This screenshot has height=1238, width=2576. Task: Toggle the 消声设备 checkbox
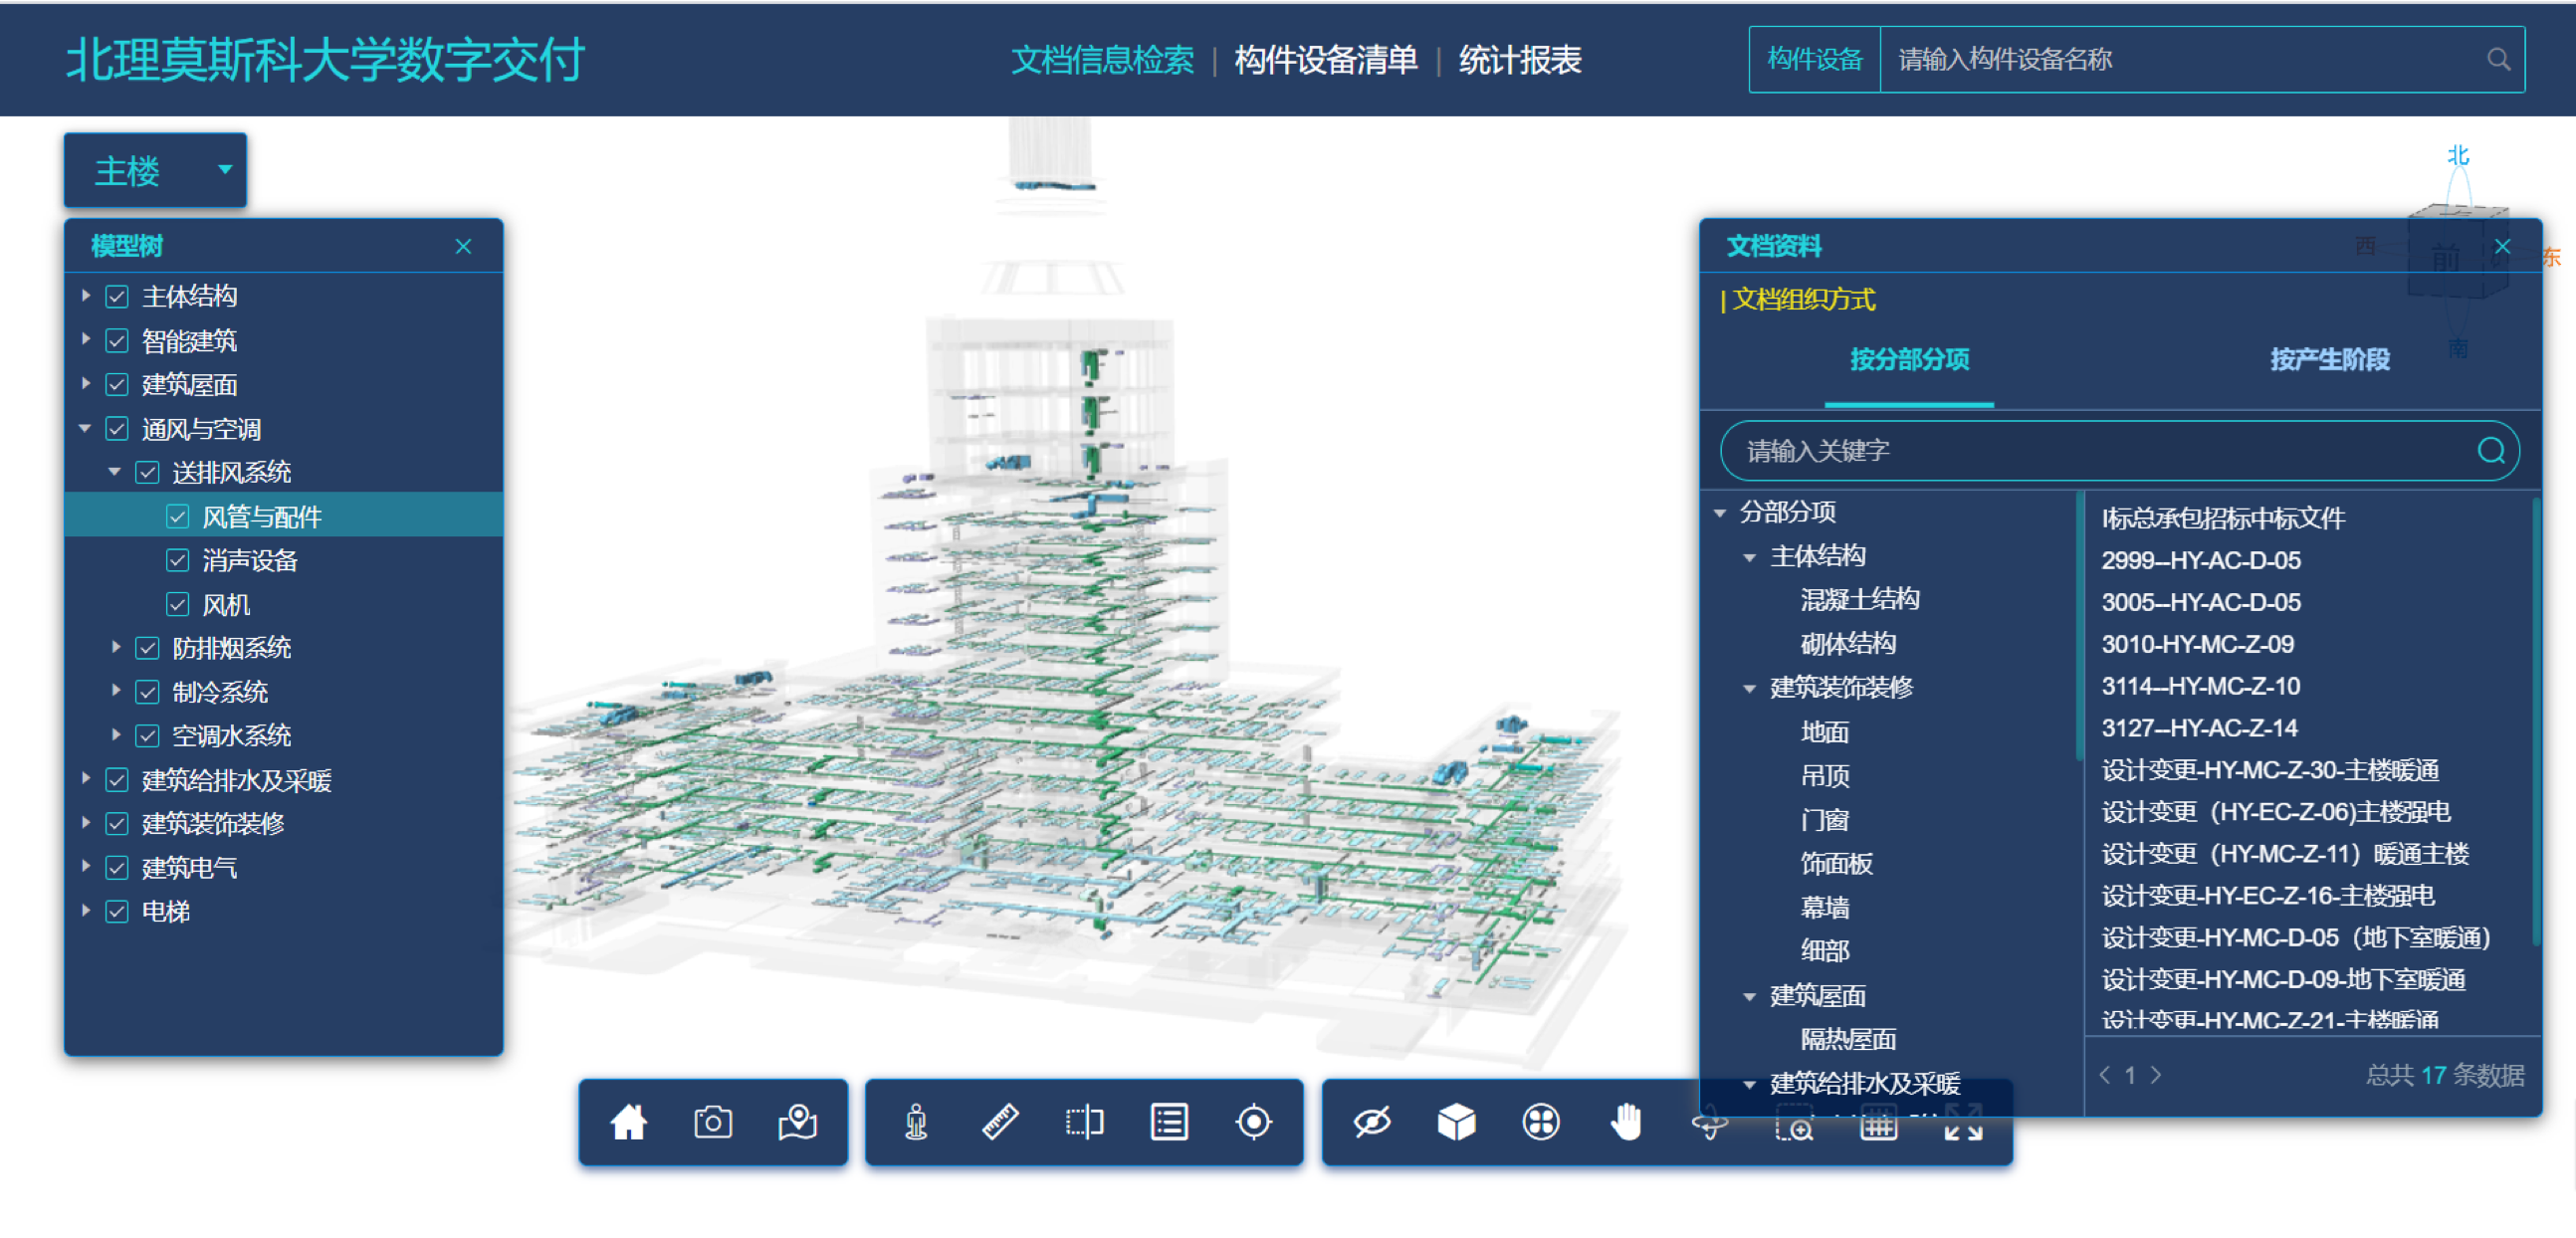click(178, 561)
